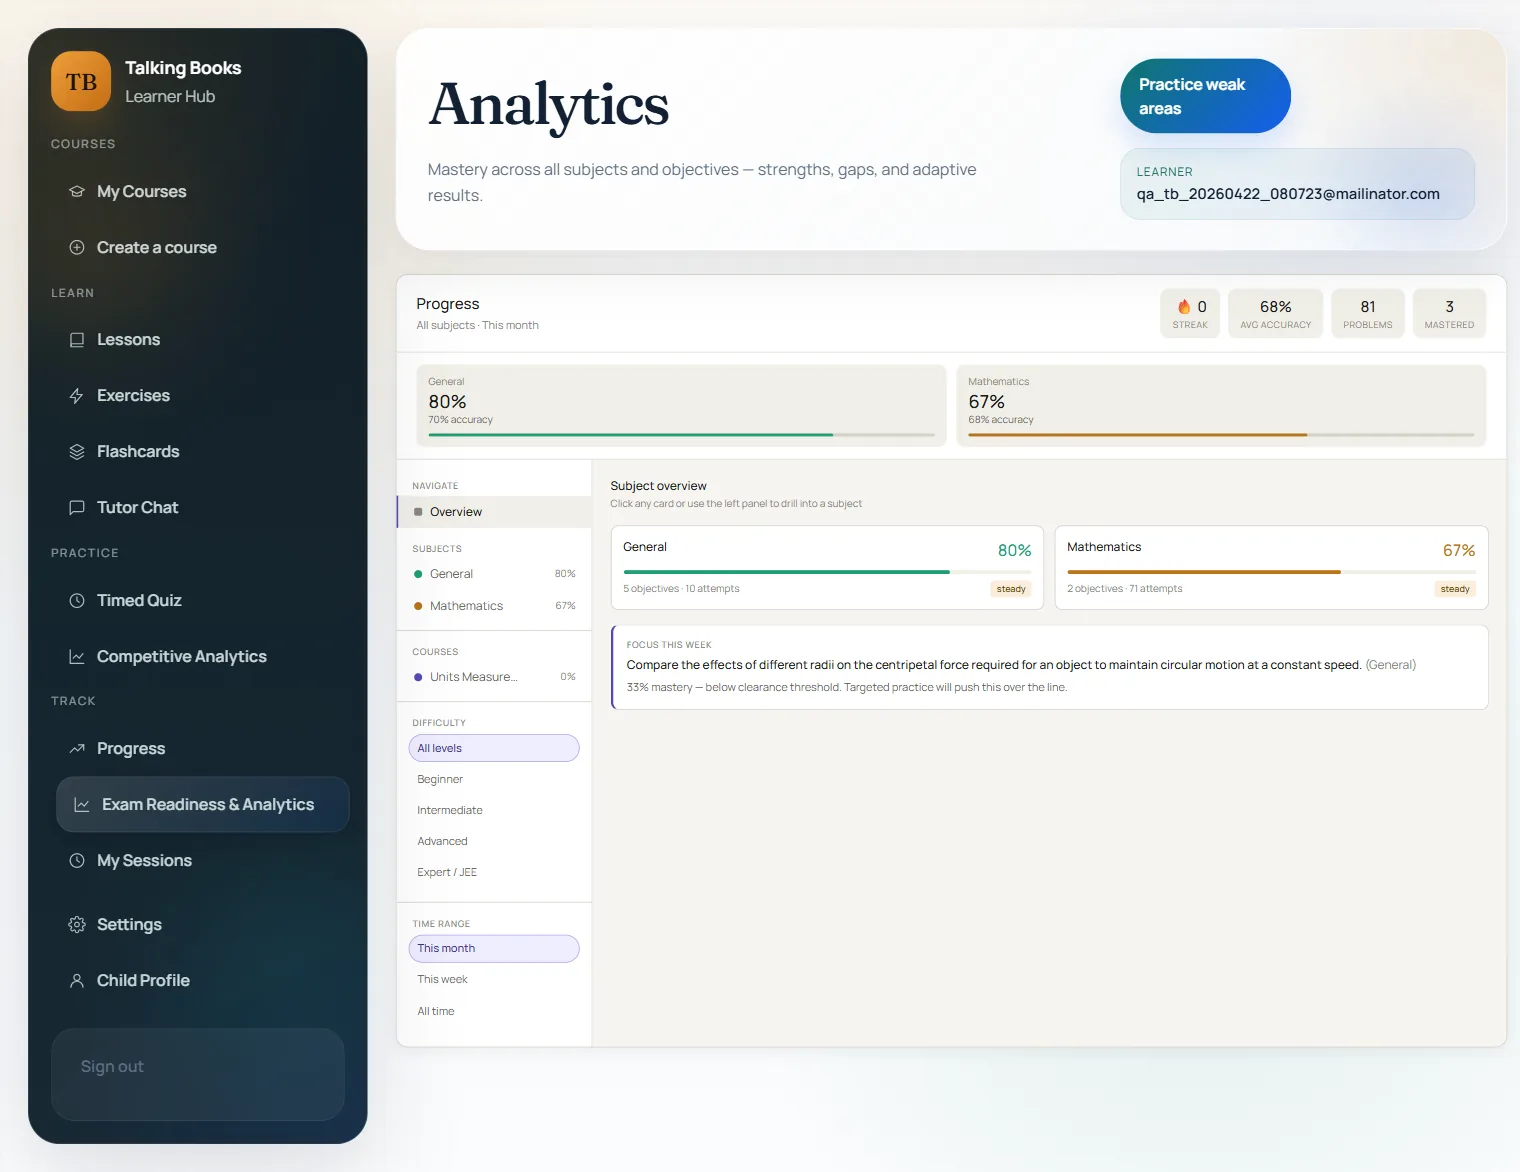Open the General 80% overview card

pos(827,567)
